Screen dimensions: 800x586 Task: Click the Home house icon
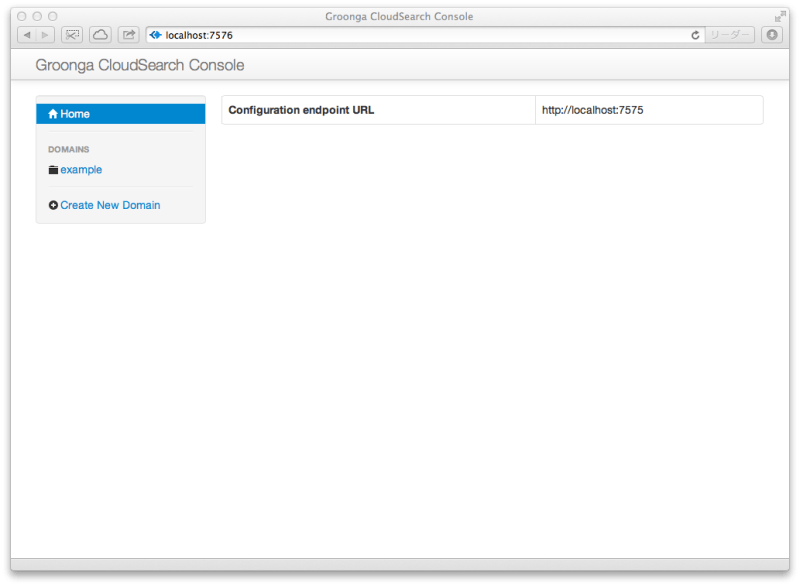pos(54,113)
